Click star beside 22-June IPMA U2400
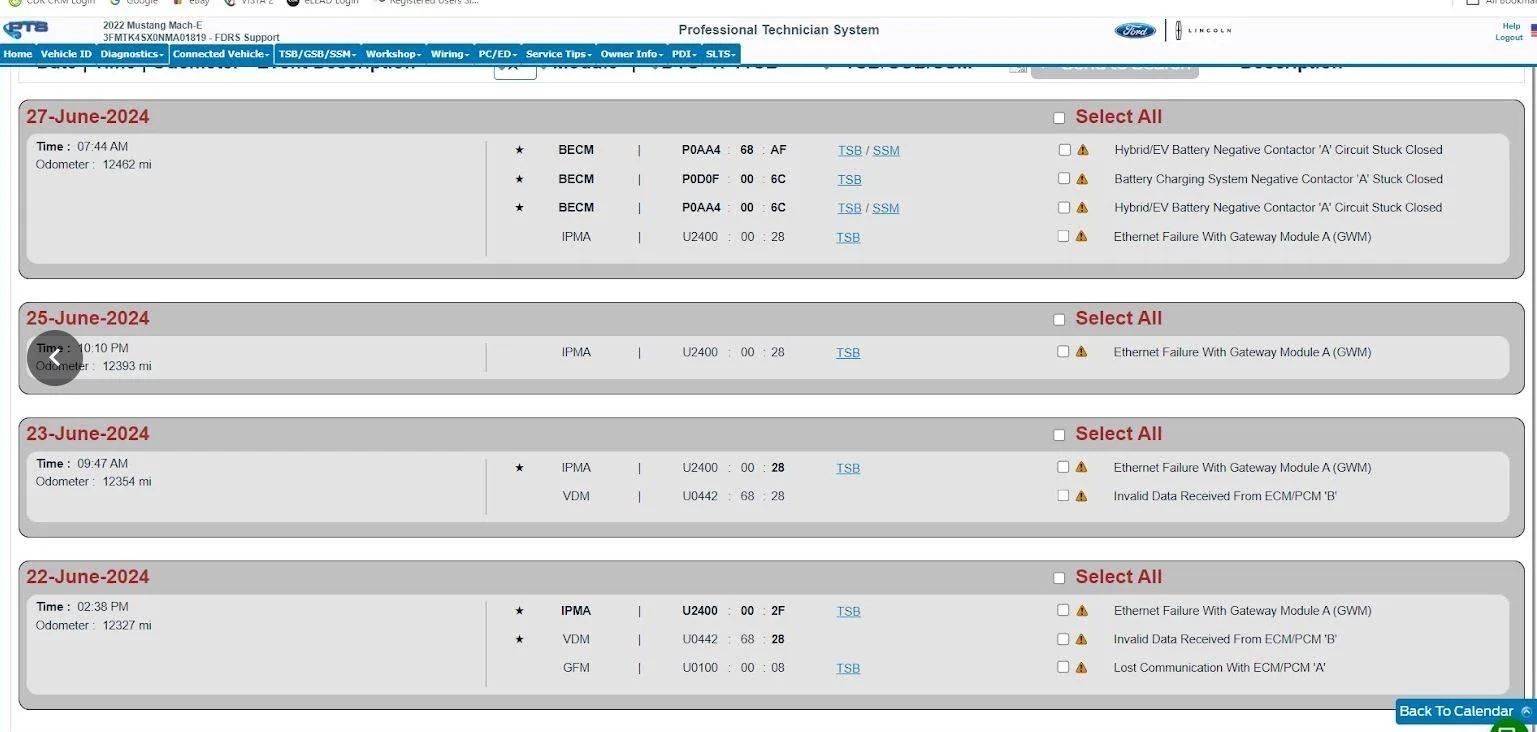This screenshot has height=732, width=1537. [519, 611]
